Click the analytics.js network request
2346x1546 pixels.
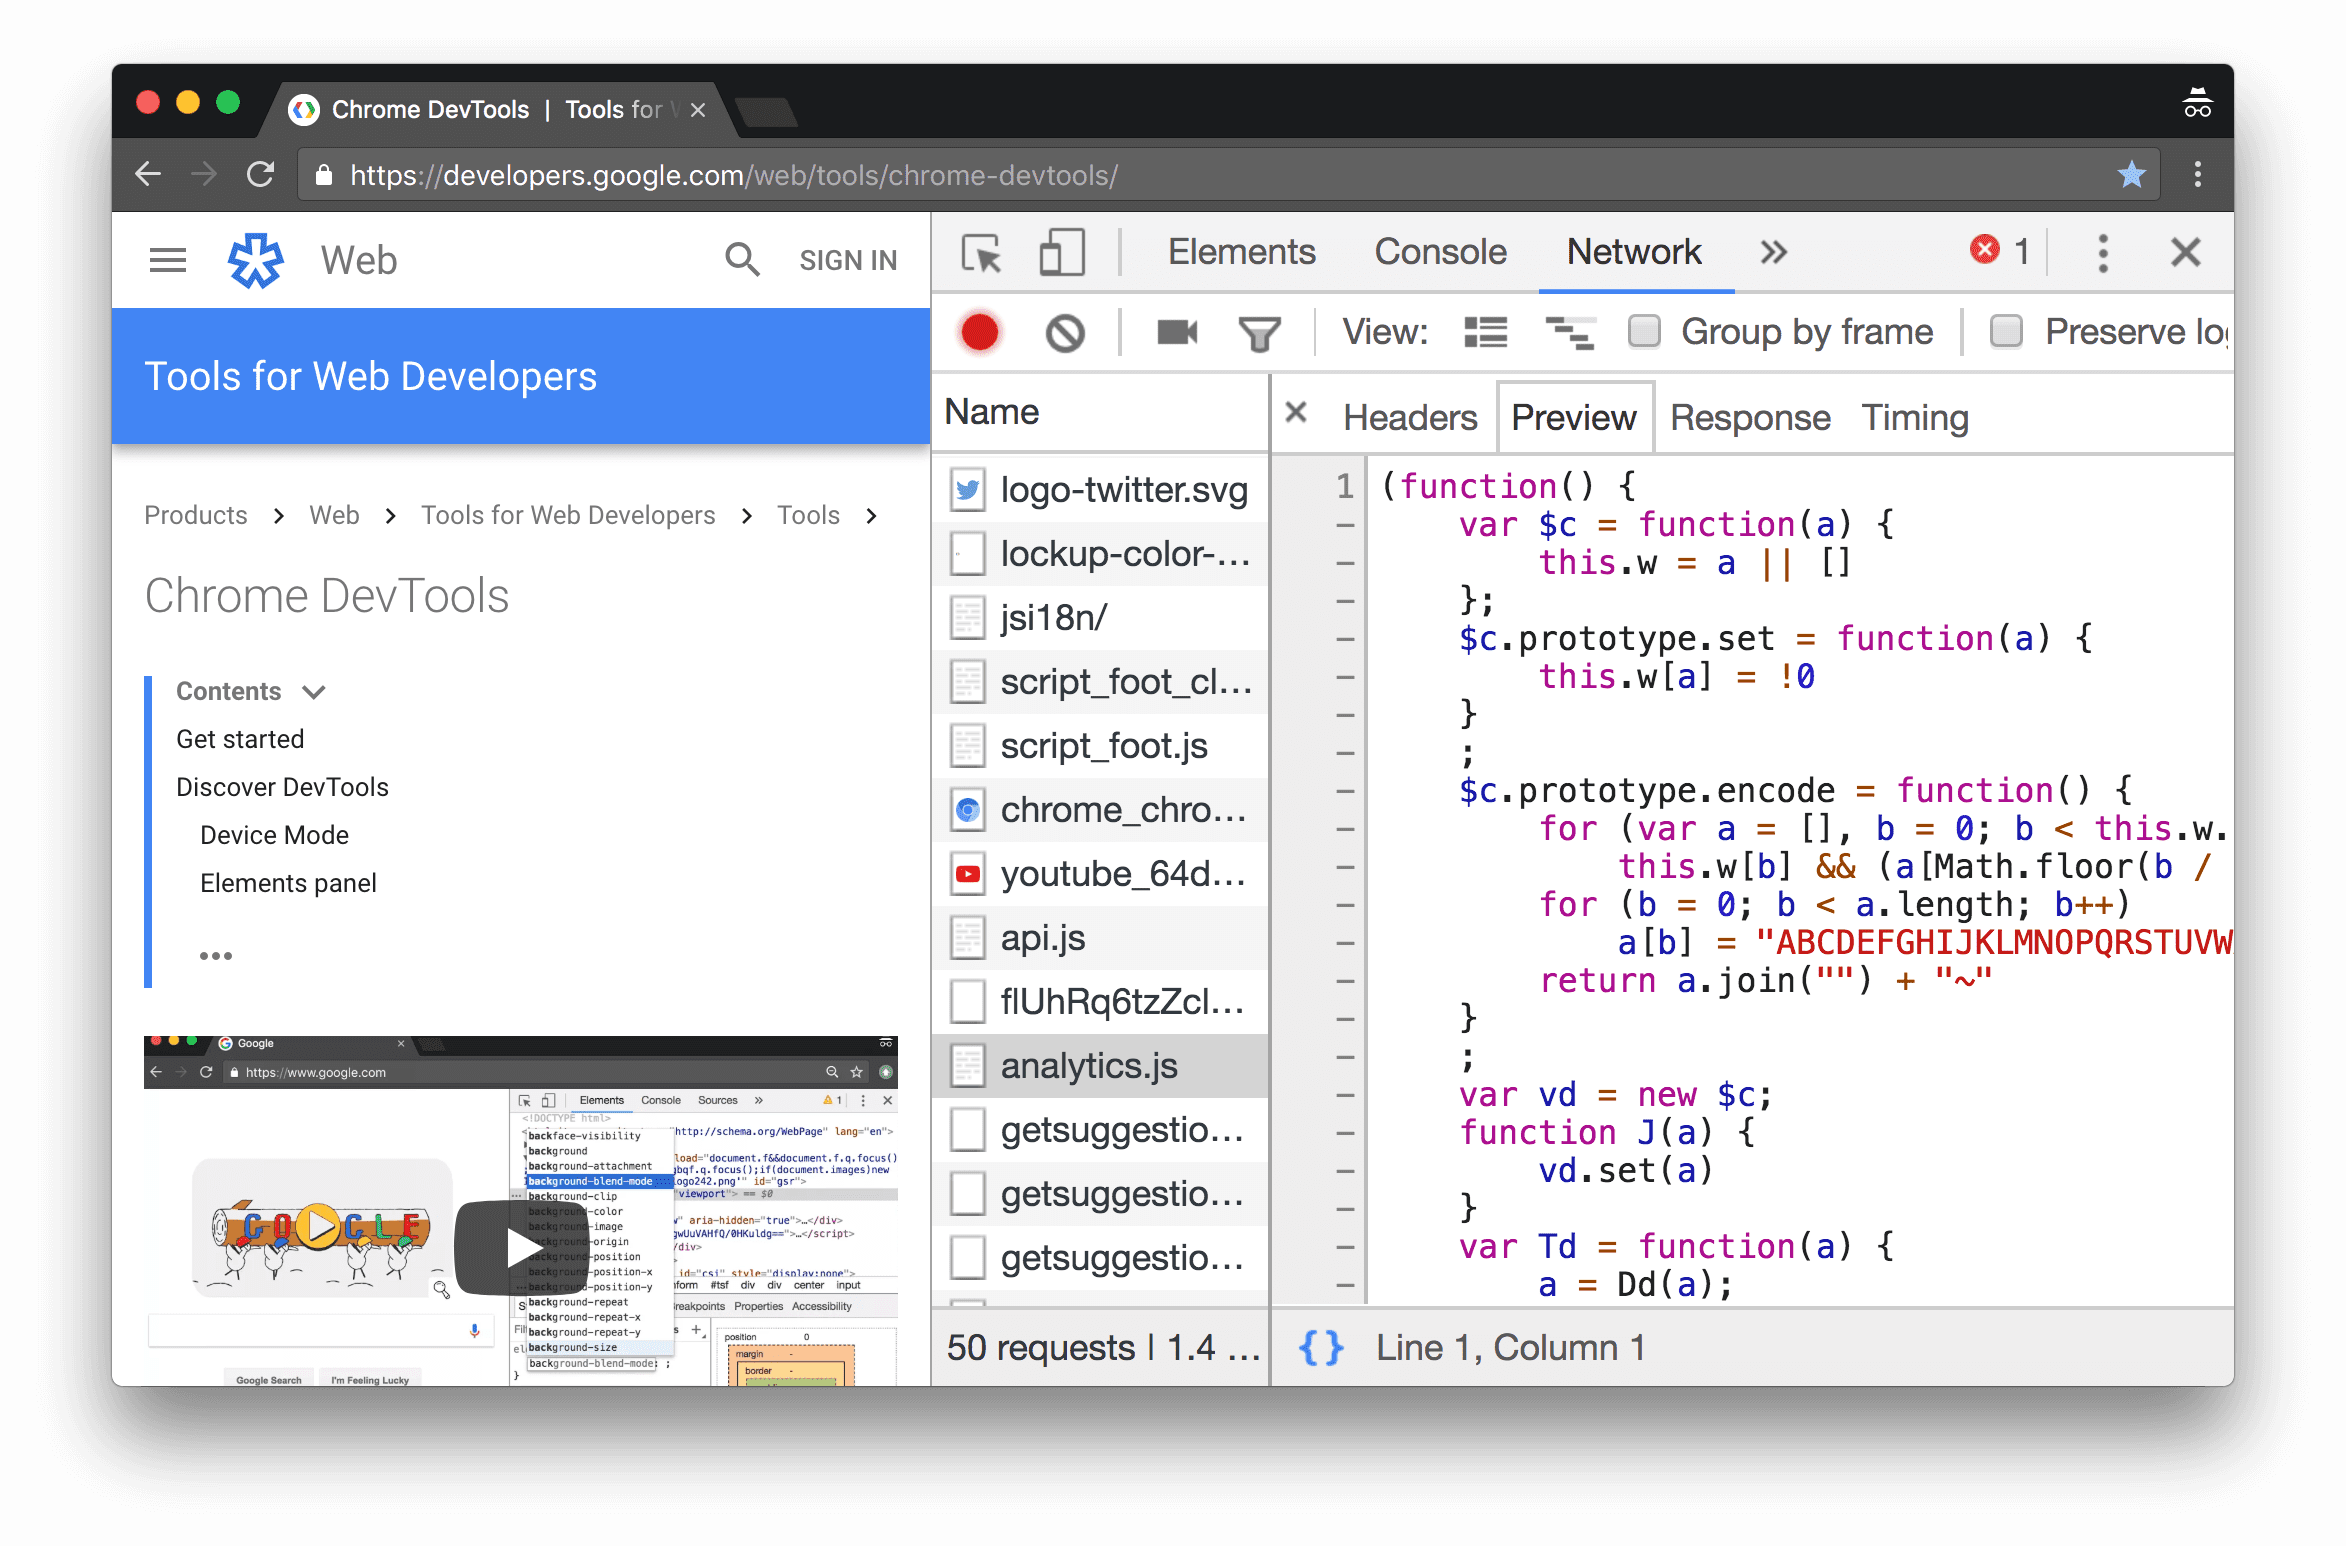[x=1092, y=1066]
